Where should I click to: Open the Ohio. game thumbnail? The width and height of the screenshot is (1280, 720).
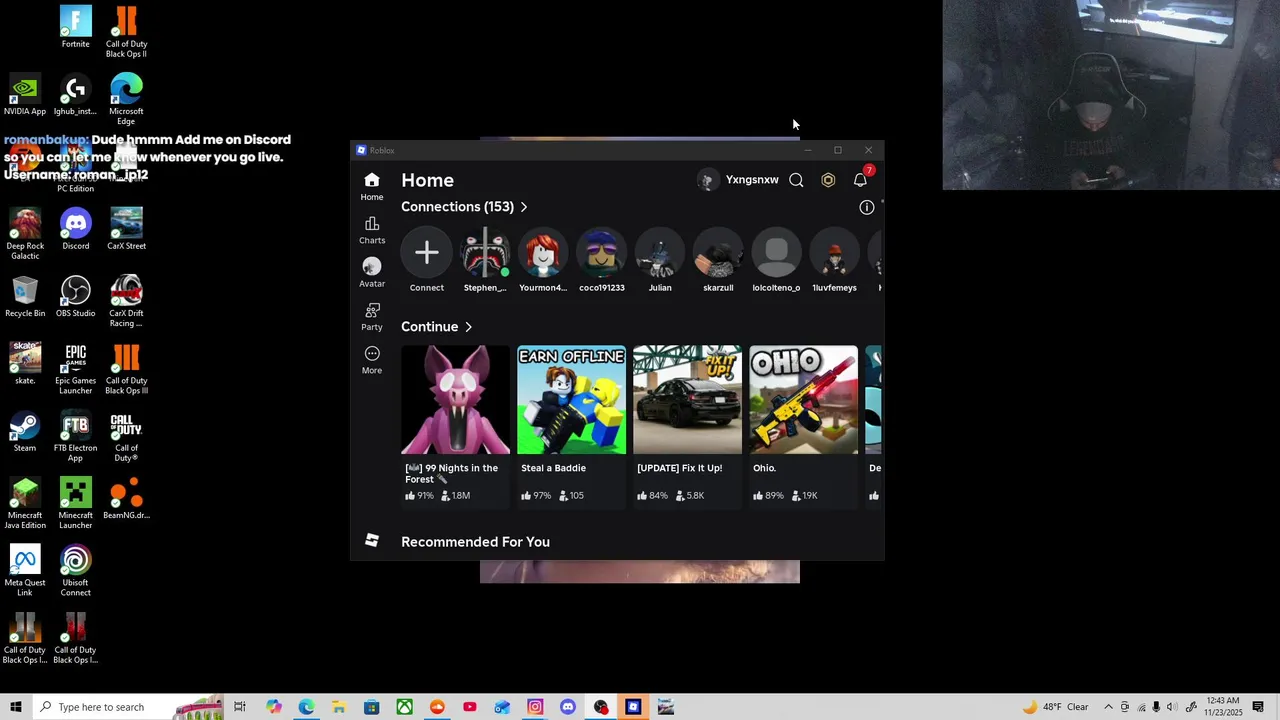click(803, 400)
